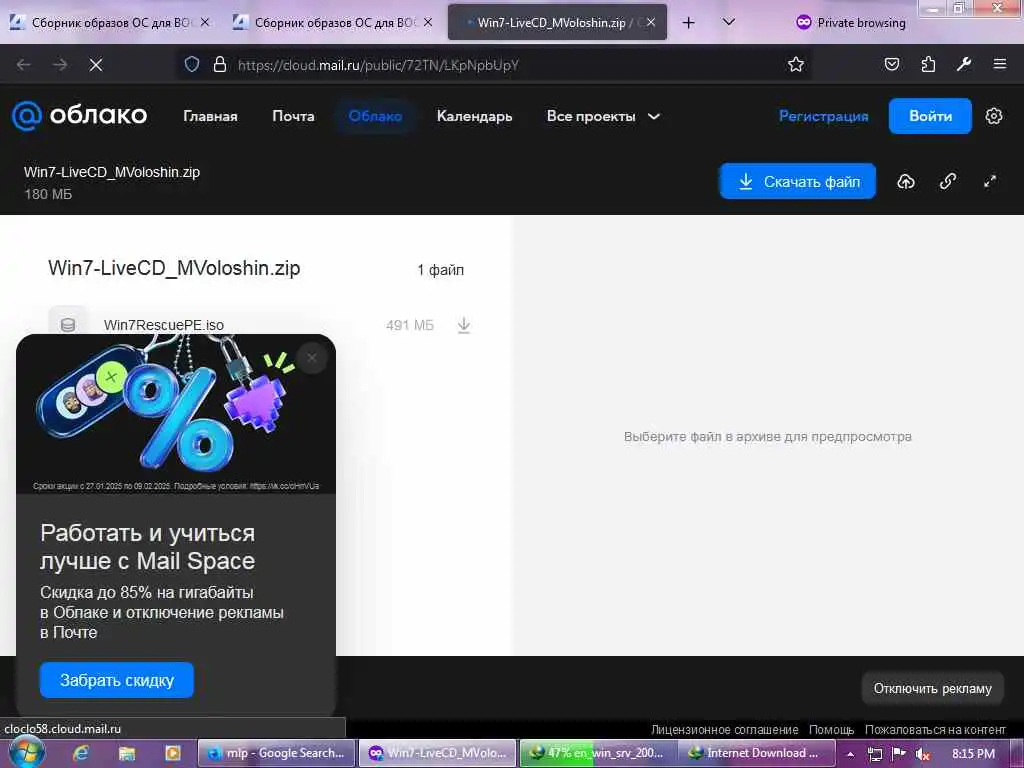
Task: Open Windows Explorer folder on taskbar
Action: pos(127,753)
